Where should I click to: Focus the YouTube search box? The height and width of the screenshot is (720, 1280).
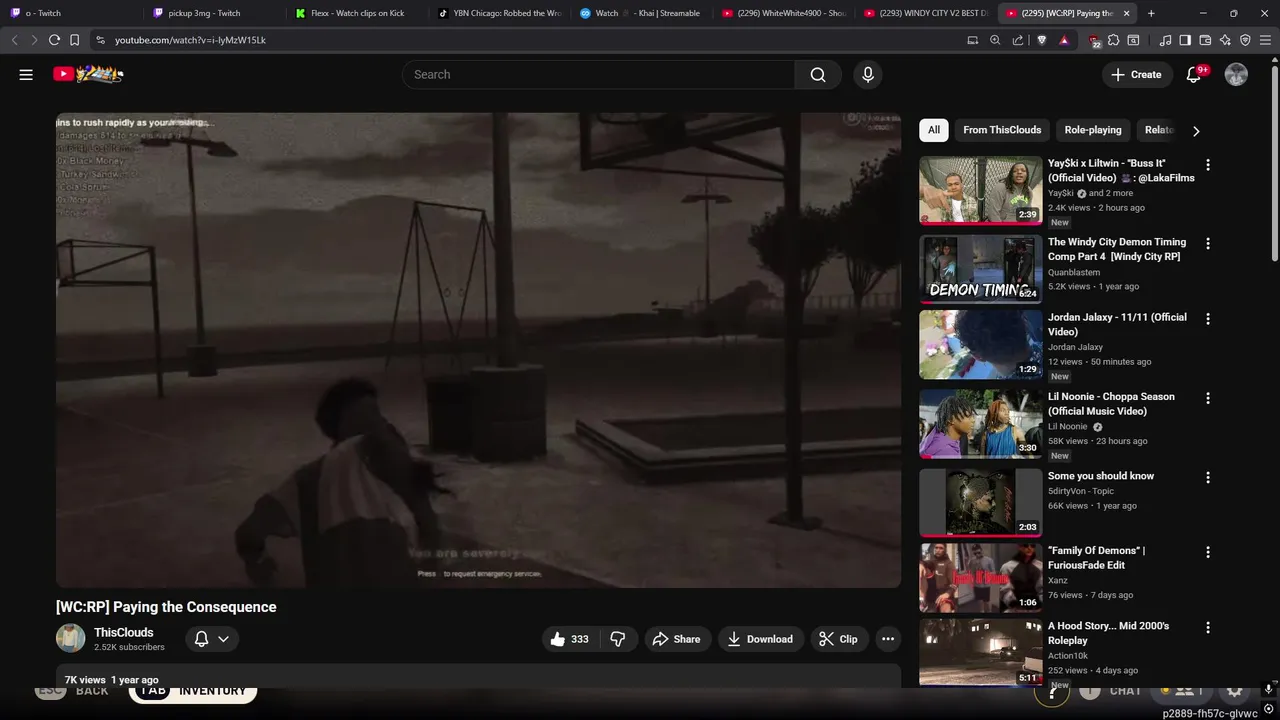pos(599,75)
